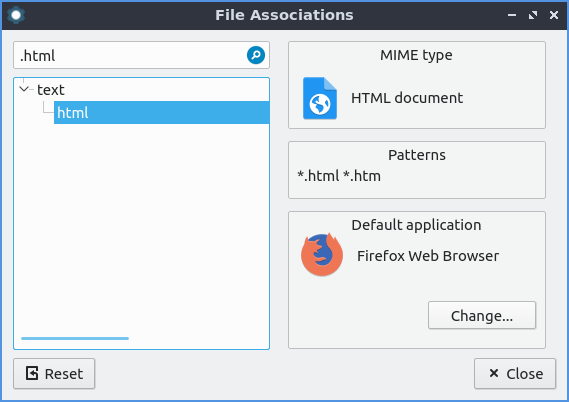Click the Firefox Web Browser icon
This screenshot has width=569, height=402.
[322, 255]
